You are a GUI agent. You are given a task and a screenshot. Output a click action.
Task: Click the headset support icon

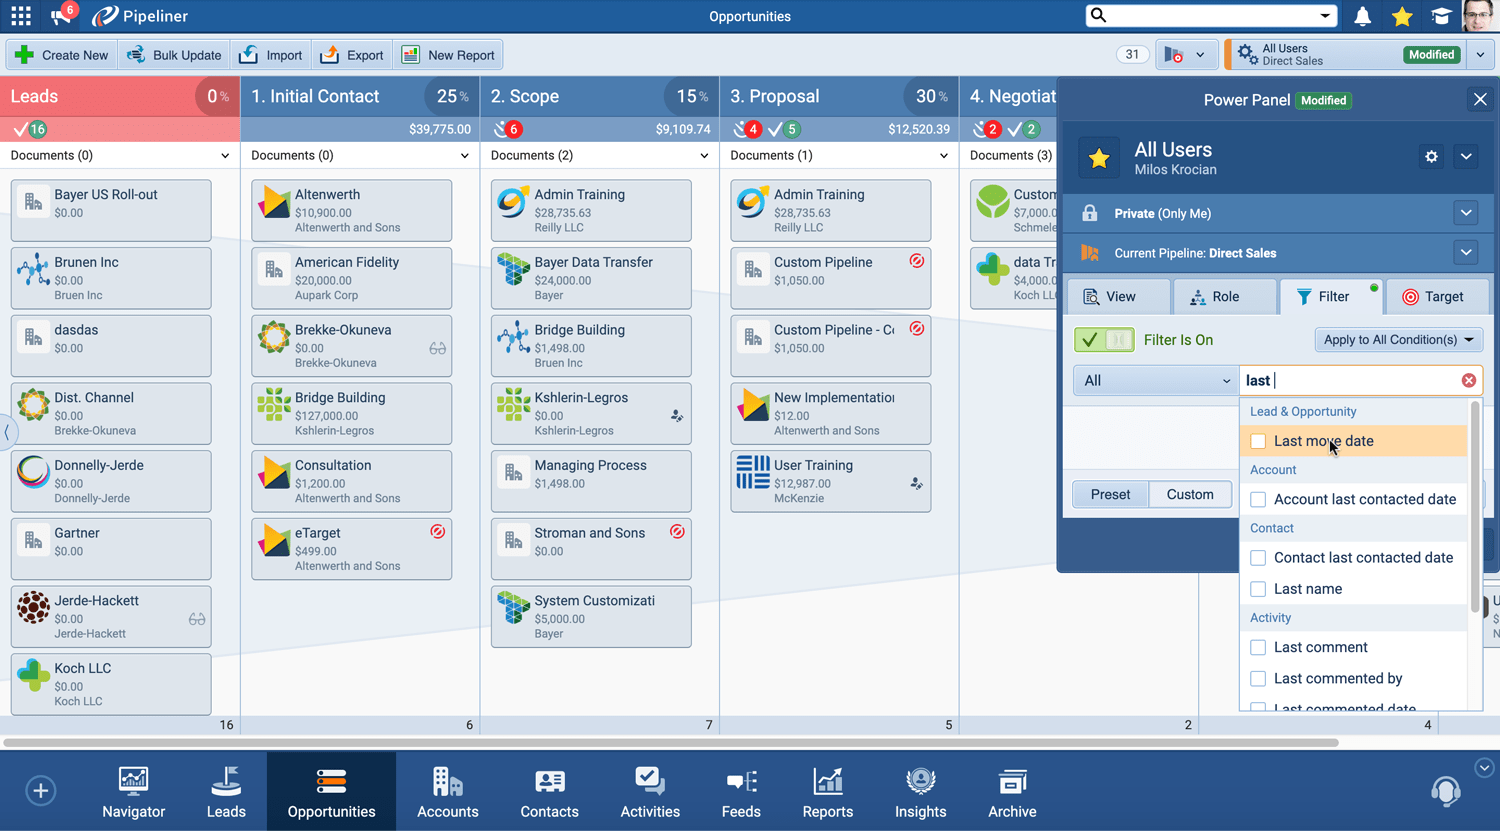click(x=1445, y=791)
